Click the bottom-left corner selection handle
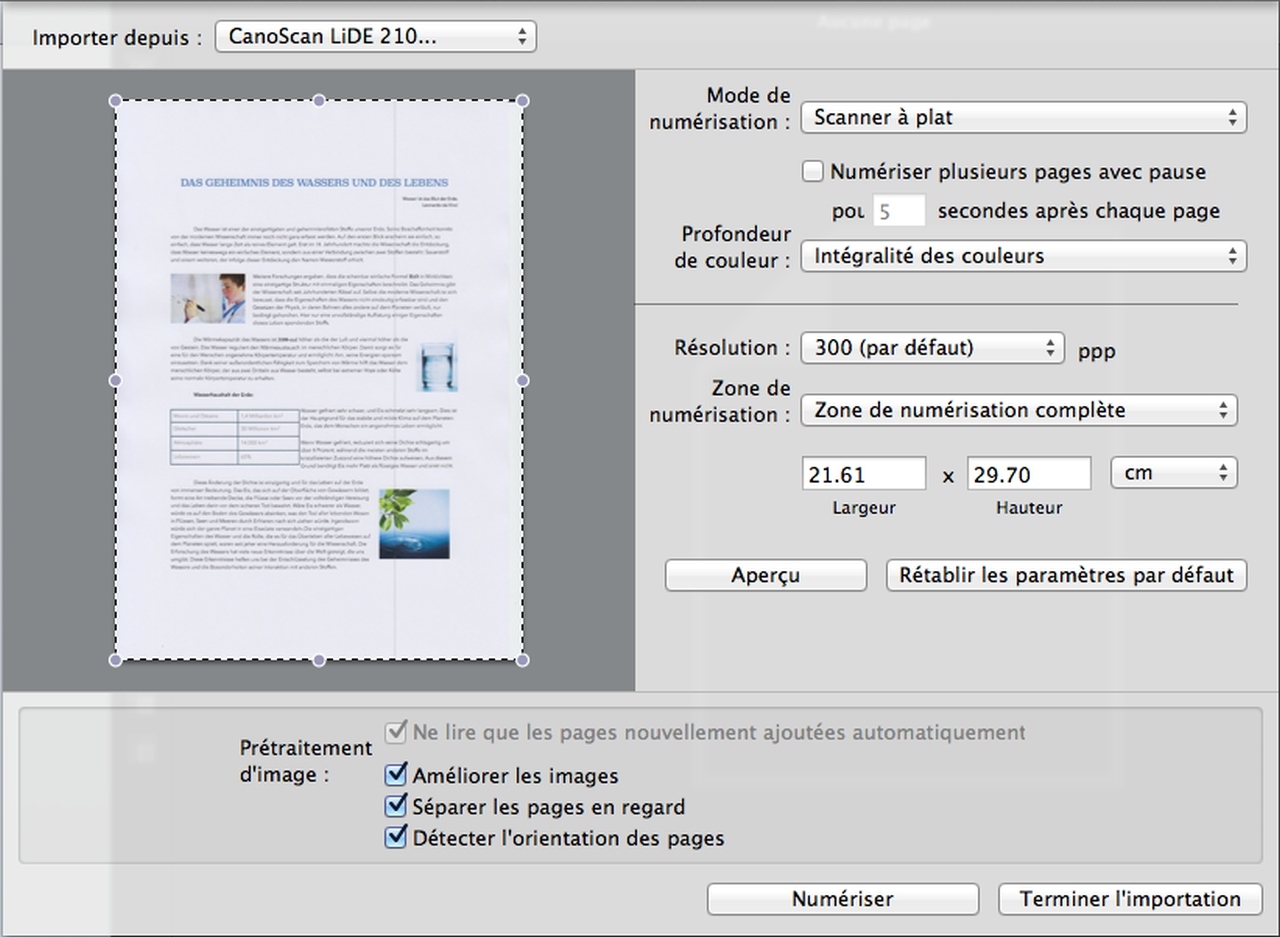Screen dimensions: 1280x937 click(115, 659)
